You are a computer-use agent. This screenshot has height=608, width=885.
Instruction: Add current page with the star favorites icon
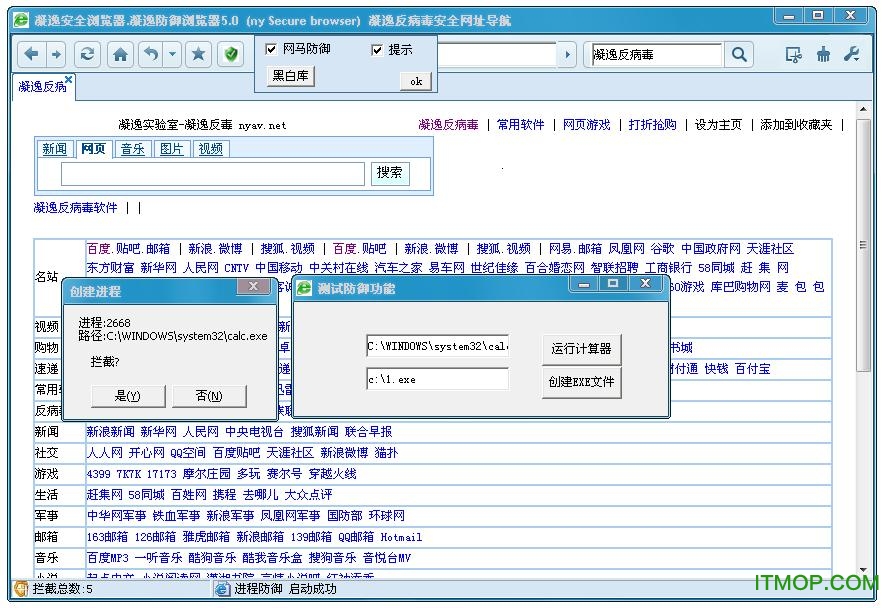click(199, 55)
